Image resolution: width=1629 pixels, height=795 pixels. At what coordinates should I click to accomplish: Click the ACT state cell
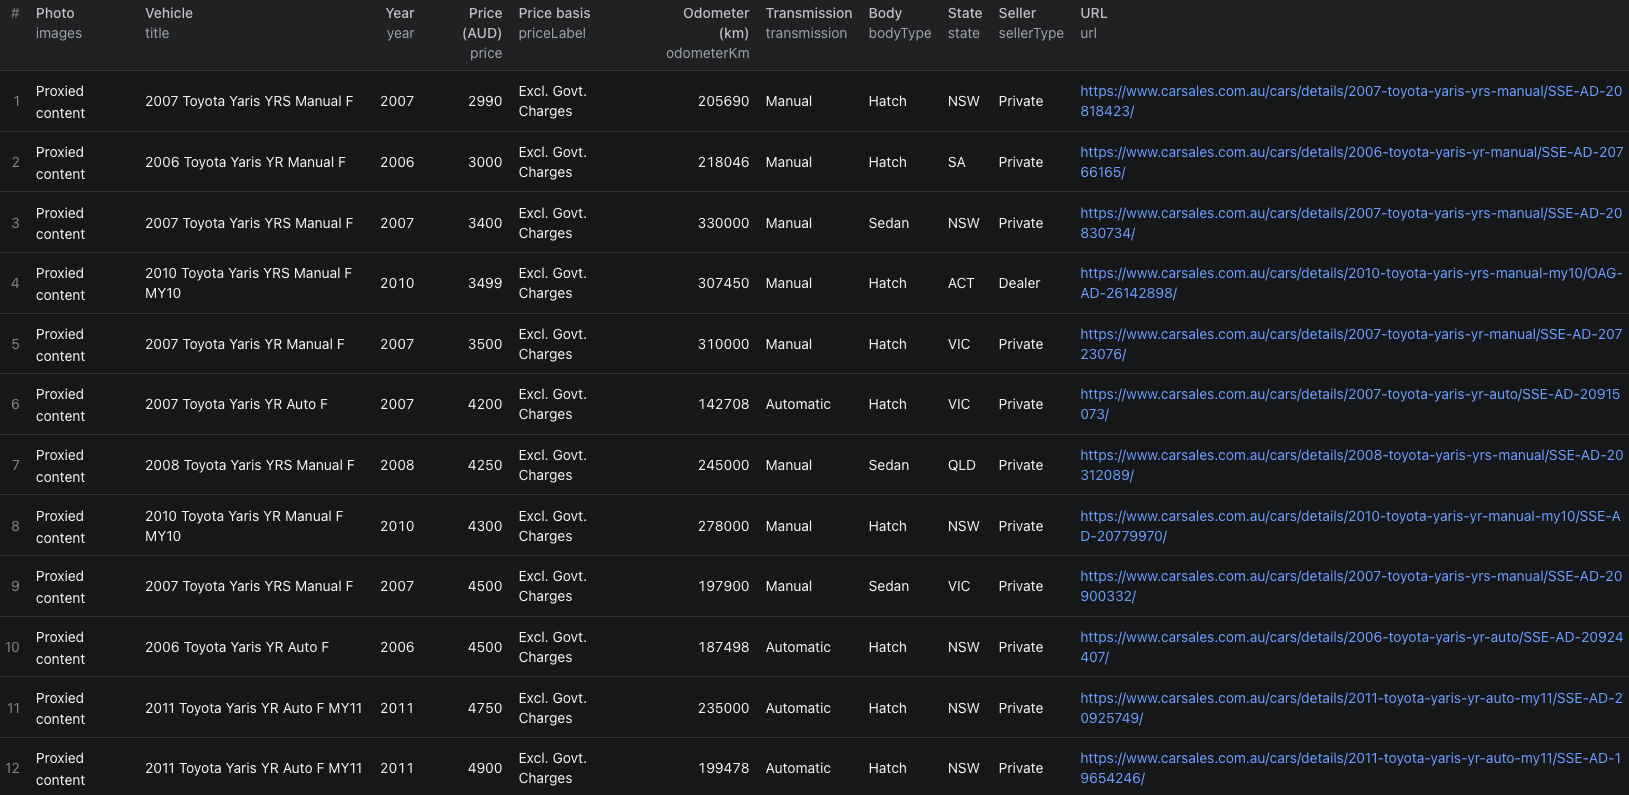tap(961, 283)
